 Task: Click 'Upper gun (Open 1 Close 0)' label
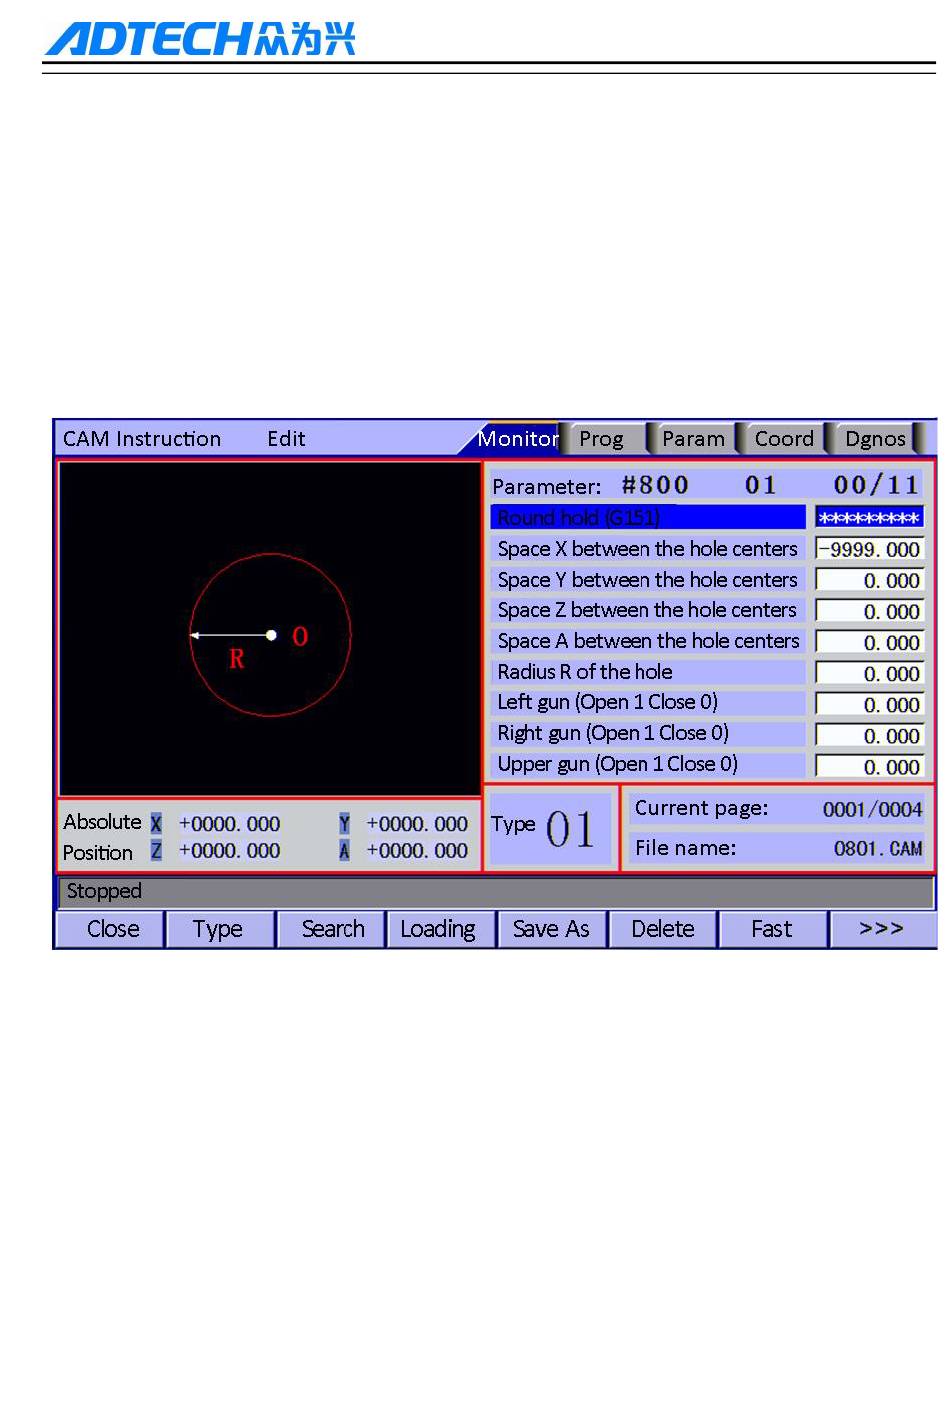(x=617, y=764)
